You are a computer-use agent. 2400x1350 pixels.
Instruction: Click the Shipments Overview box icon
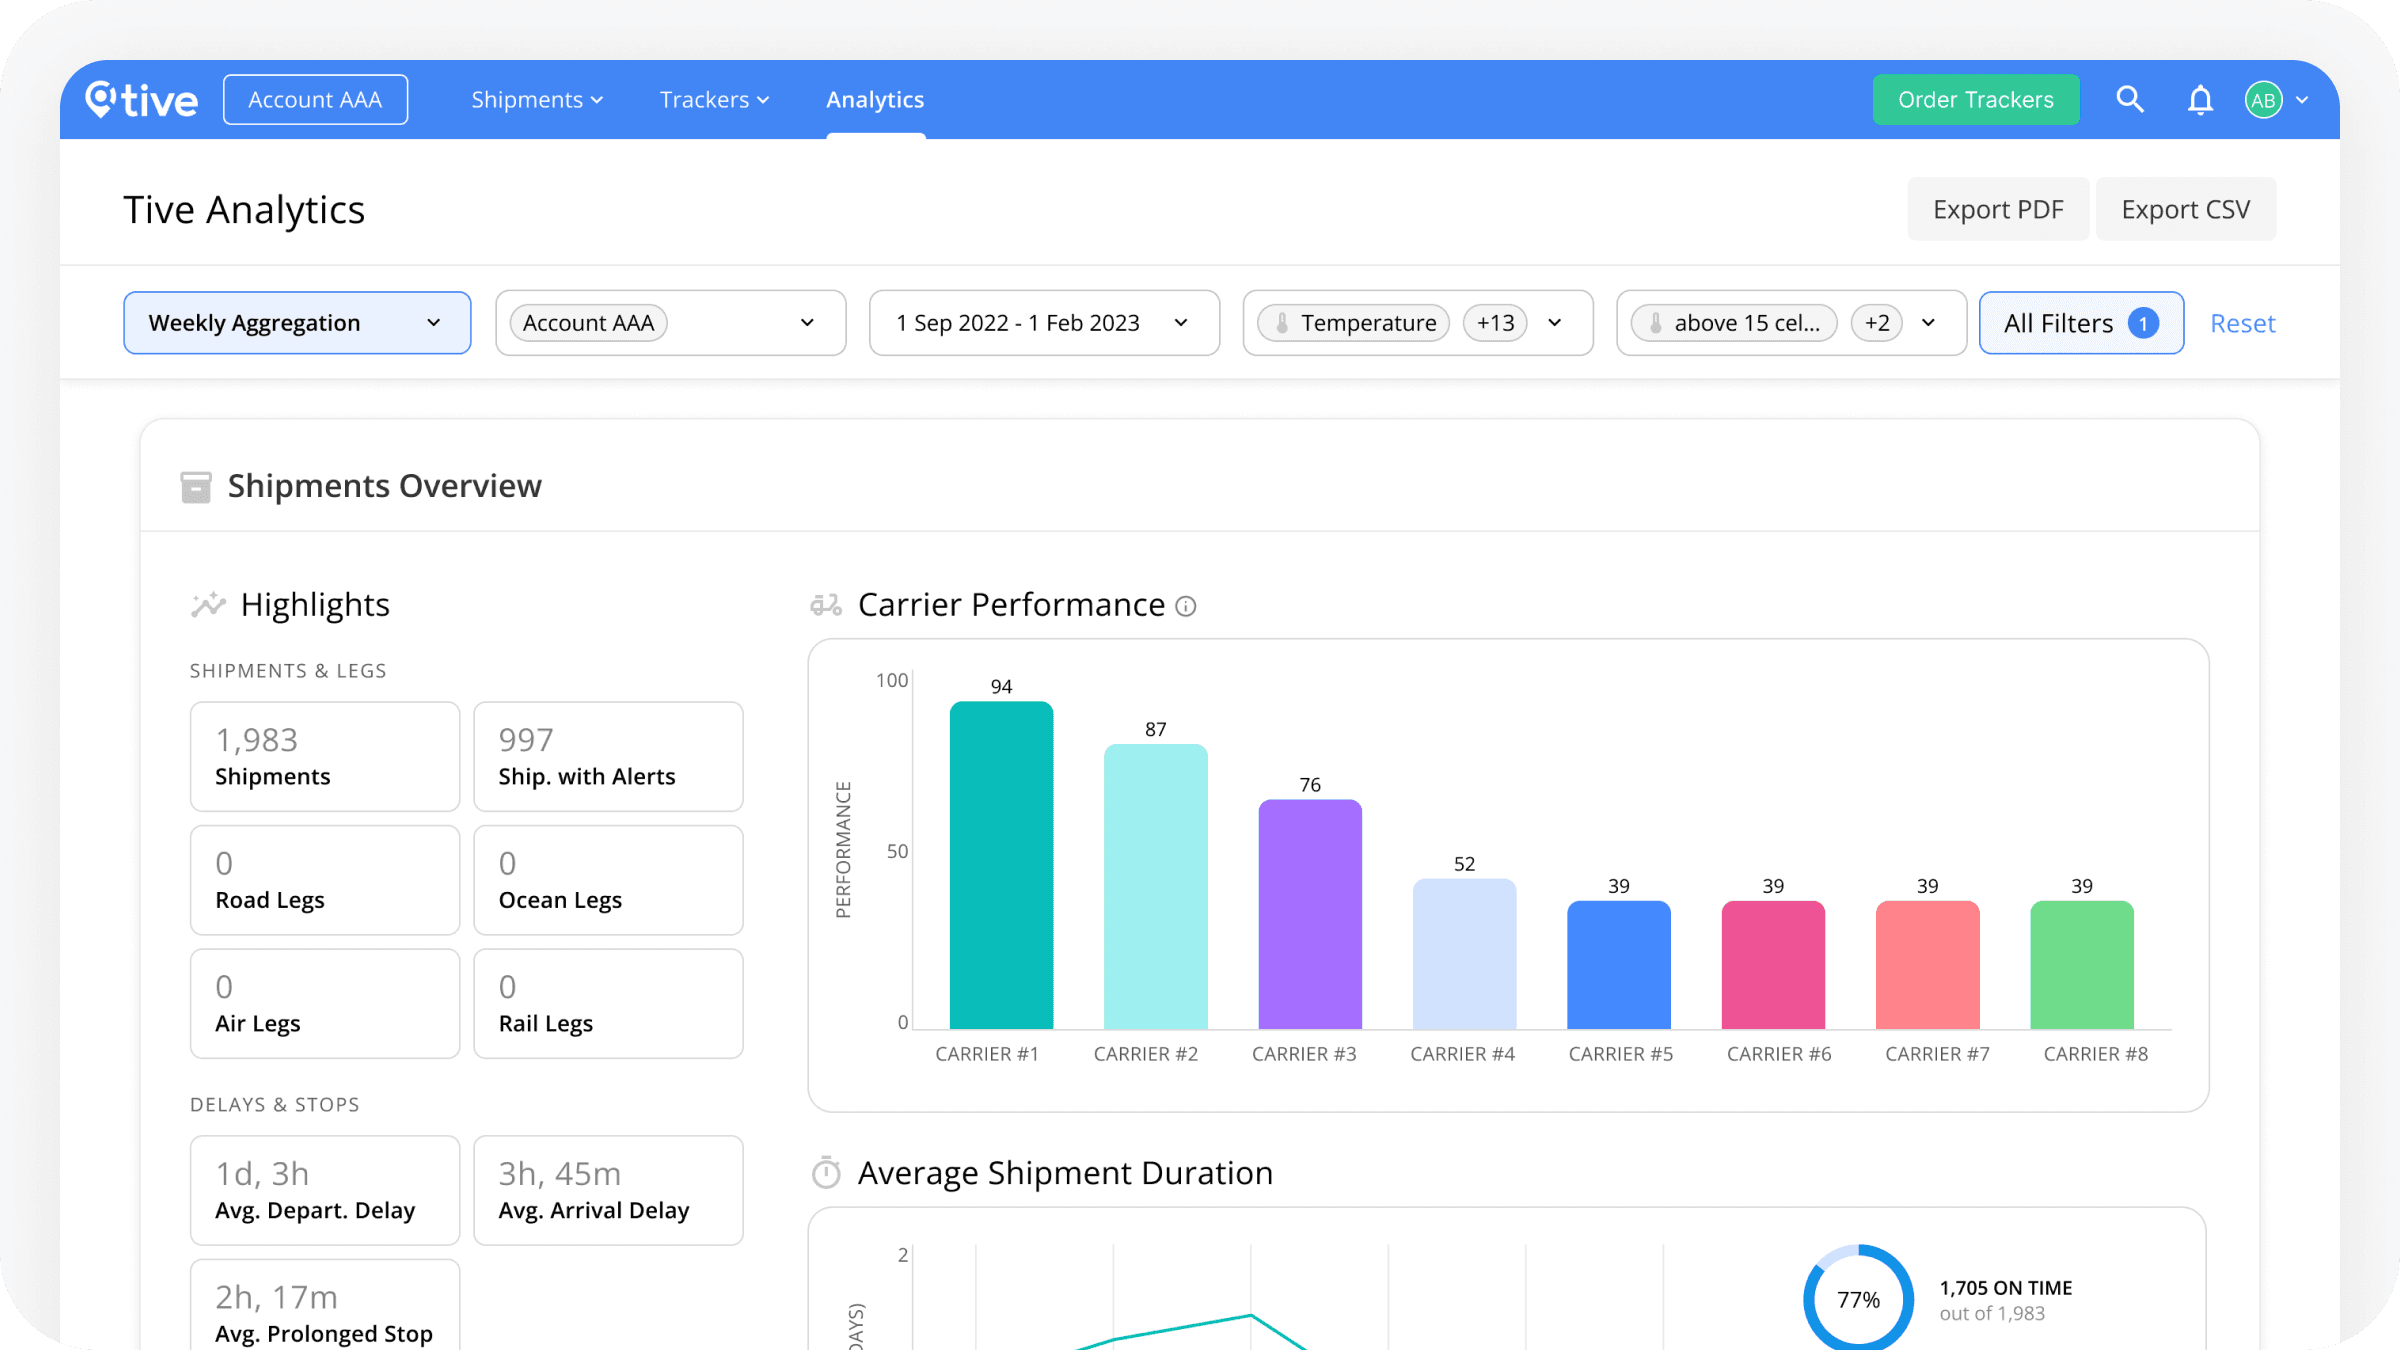click(196, 487)
